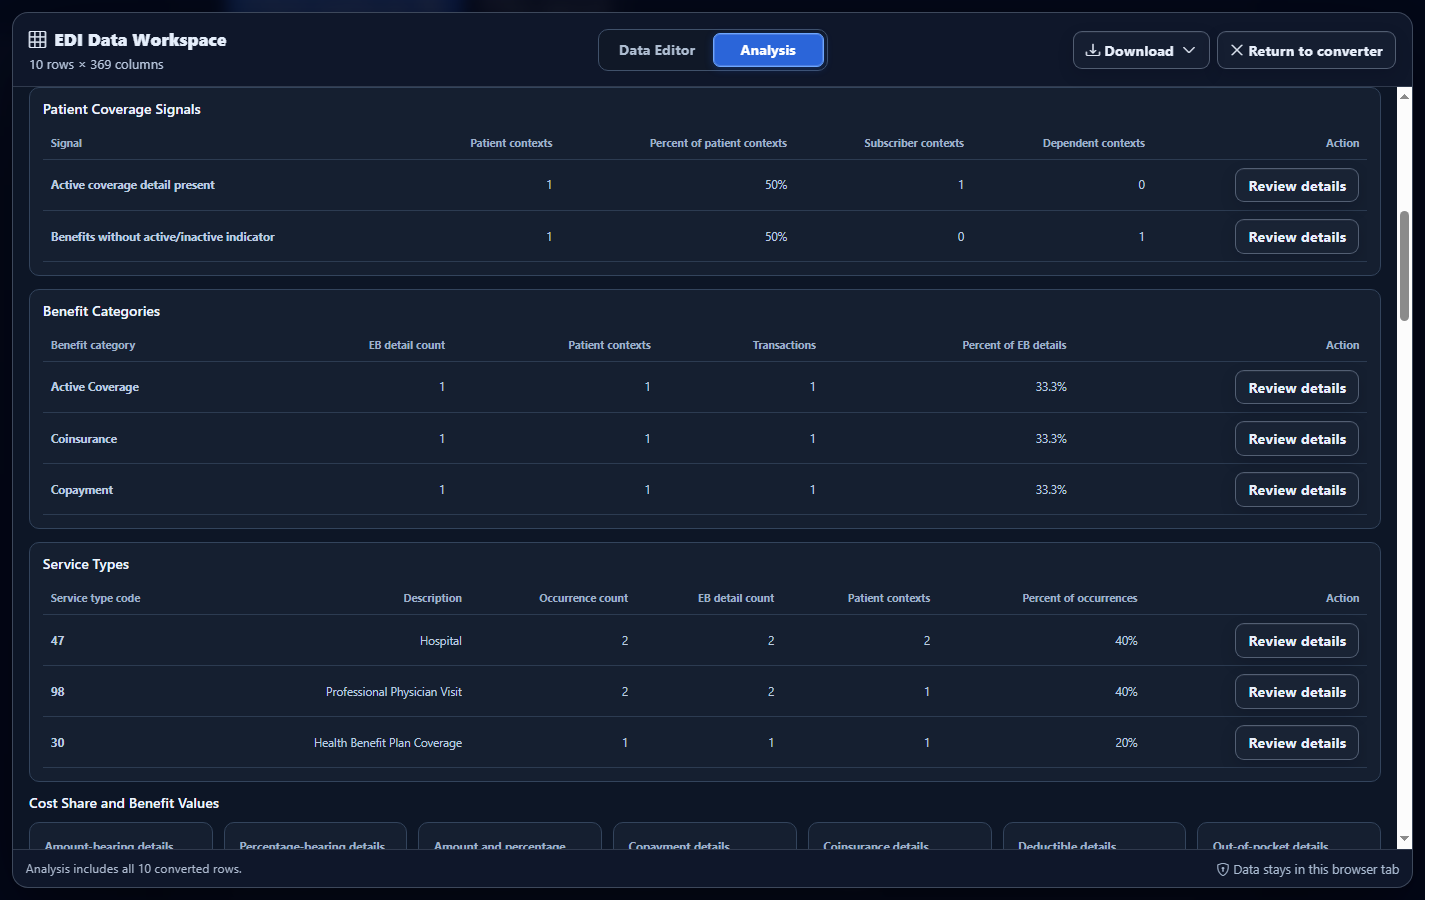The width and height of the screenshot is (1440, 900).
Task: Review details for Coinsurance category
Action: coord(1297,439)
